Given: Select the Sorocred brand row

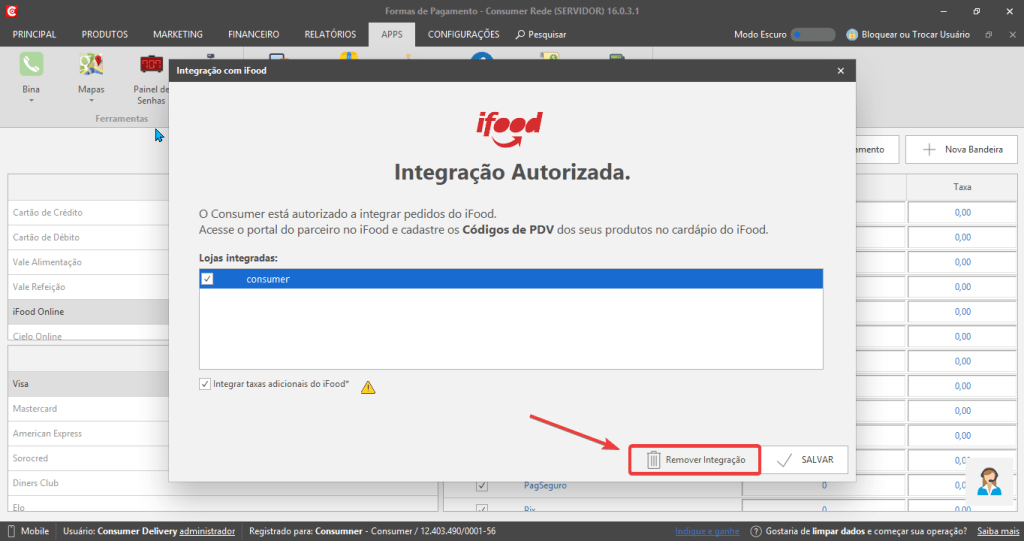Looking at the screenshot, I should point(88,458).
